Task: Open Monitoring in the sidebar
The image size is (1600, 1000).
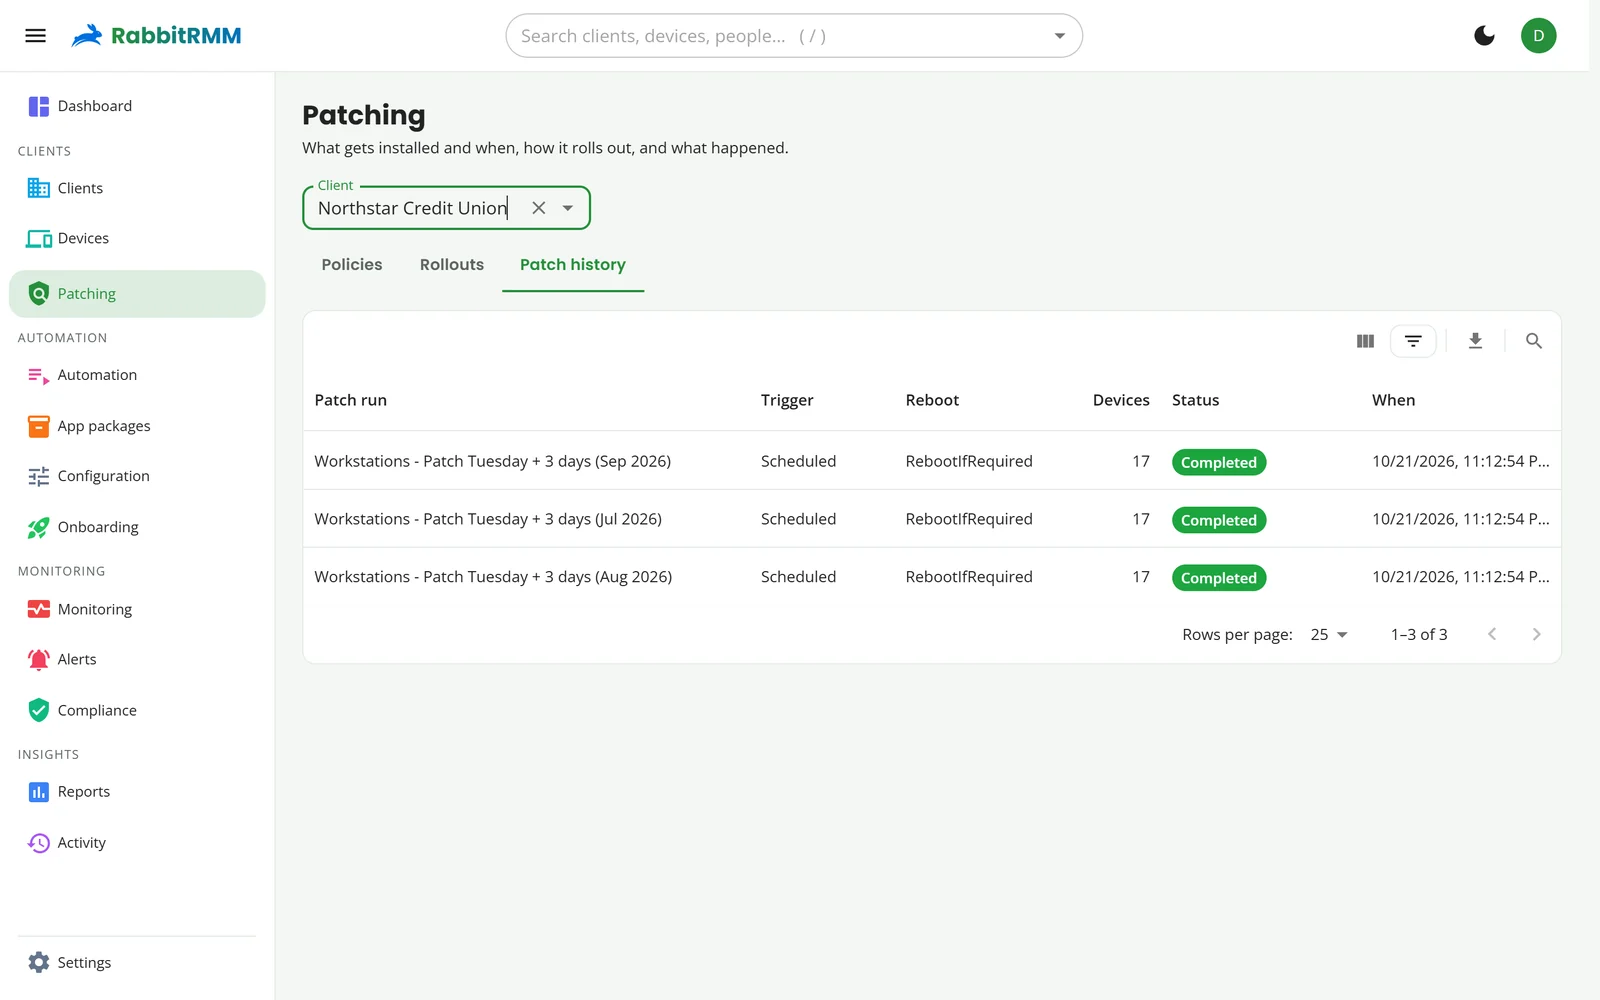Action: pyautogui.click(x=137, y=609)
